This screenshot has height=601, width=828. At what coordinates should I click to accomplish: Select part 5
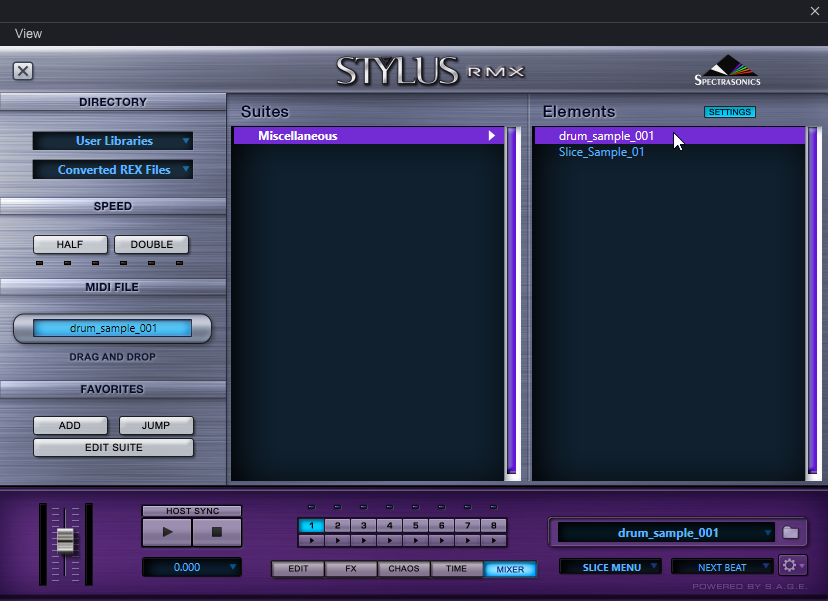[x=416, y=525]
